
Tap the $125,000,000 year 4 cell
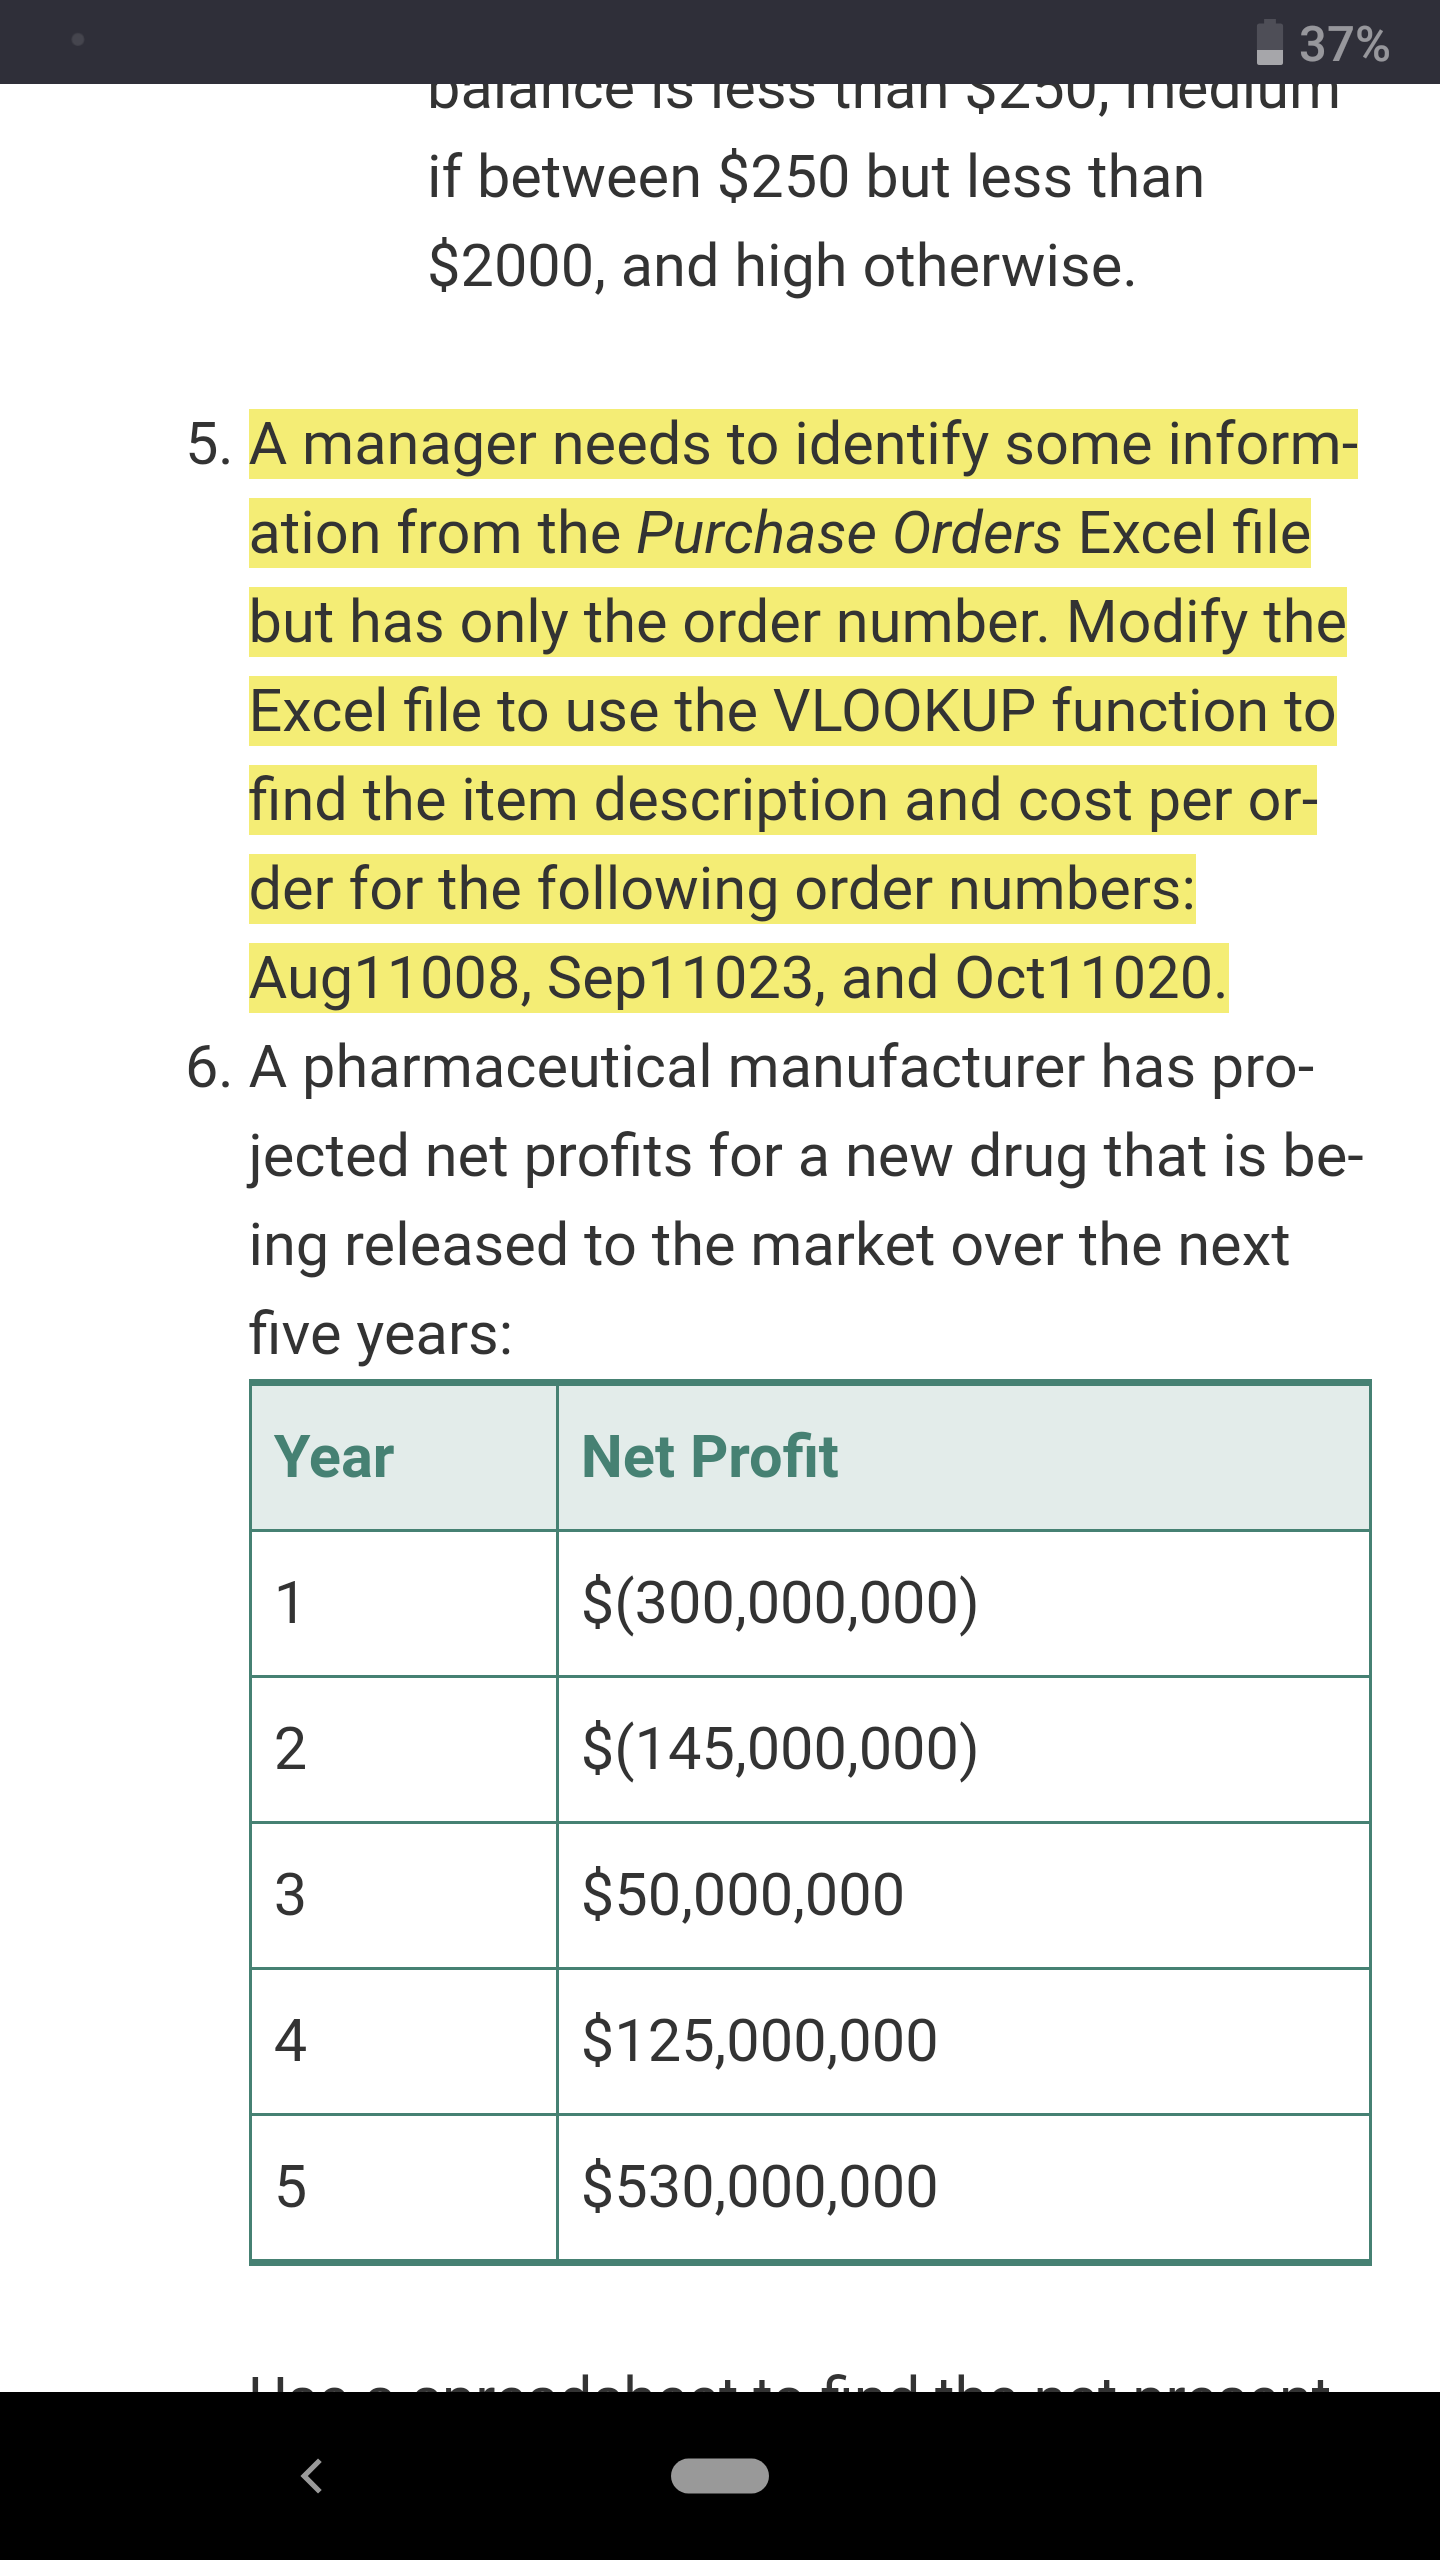[963, 2041]
